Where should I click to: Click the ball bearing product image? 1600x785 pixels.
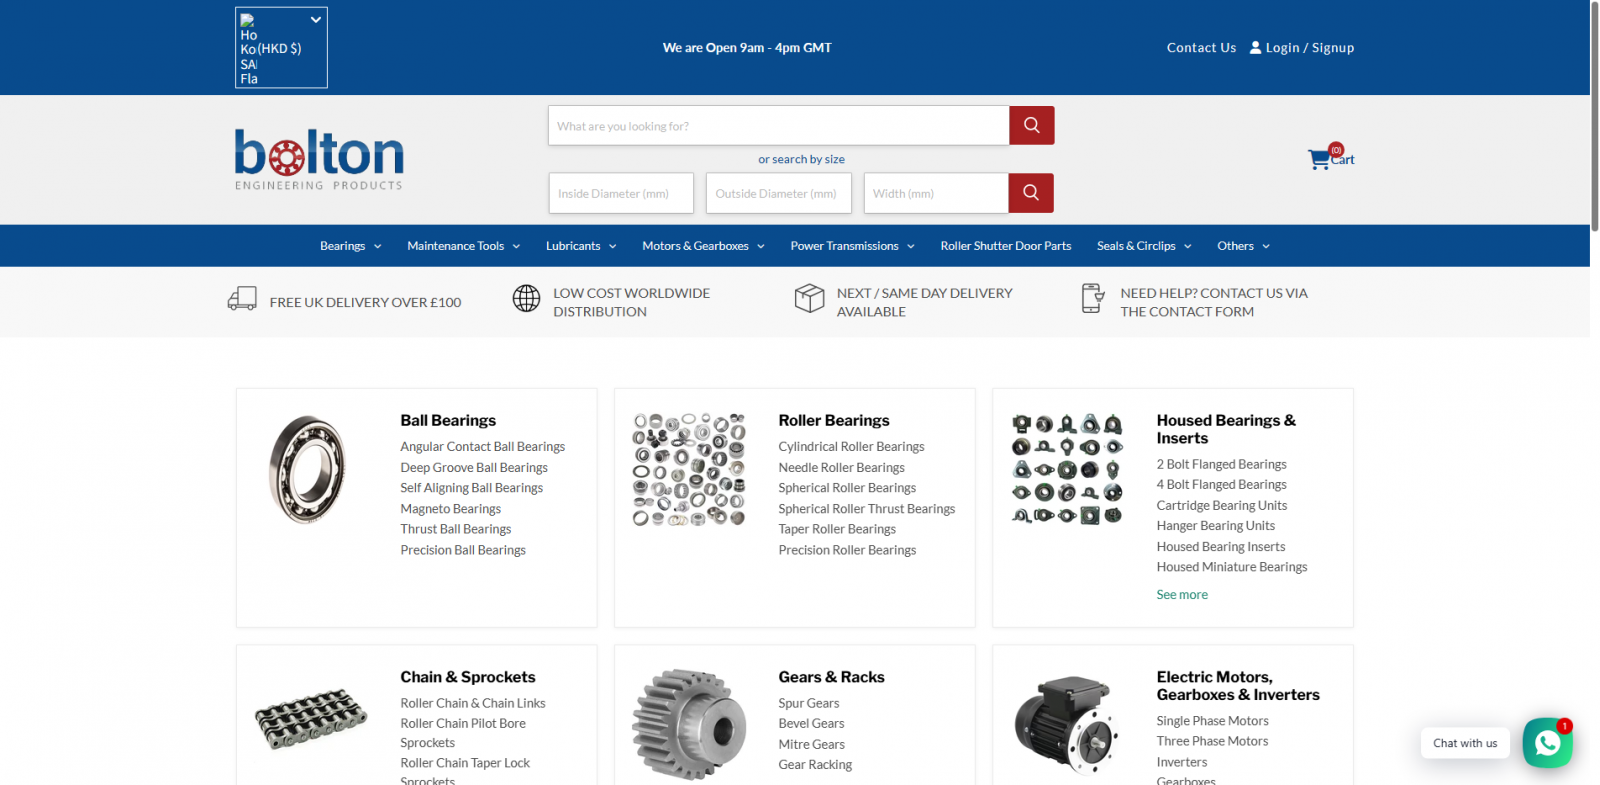(x=307, y=470)
